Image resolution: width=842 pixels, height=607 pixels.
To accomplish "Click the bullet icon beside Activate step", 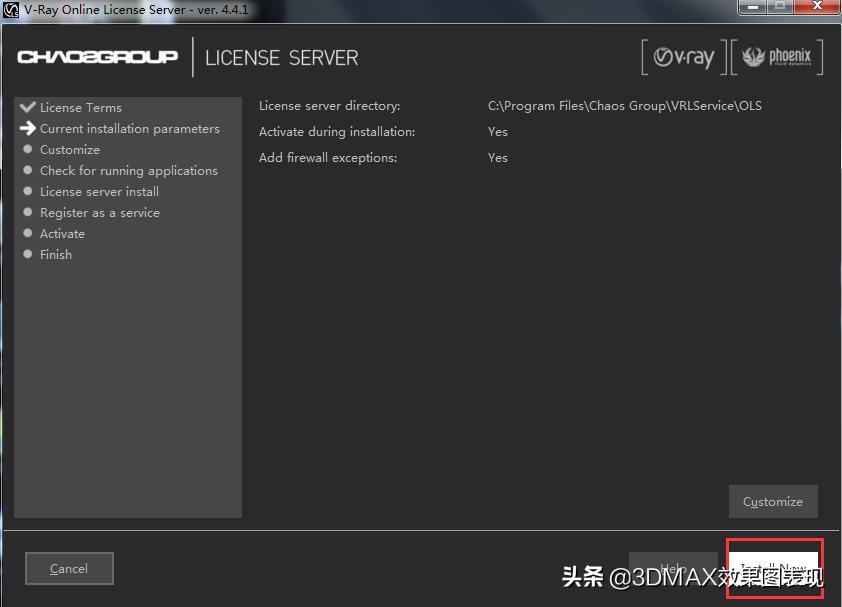I will [x=28, y=233].
